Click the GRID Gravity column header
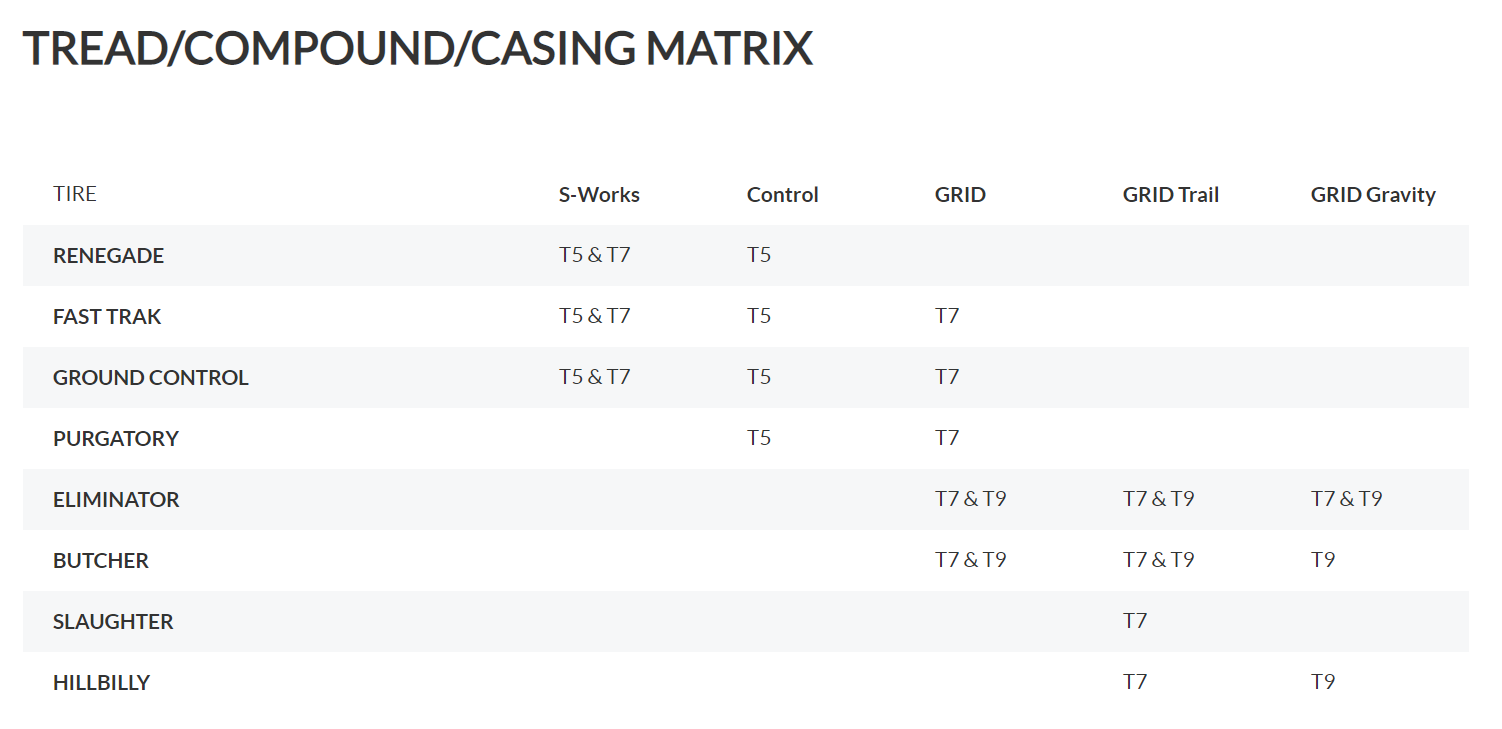 point(1372,195)
